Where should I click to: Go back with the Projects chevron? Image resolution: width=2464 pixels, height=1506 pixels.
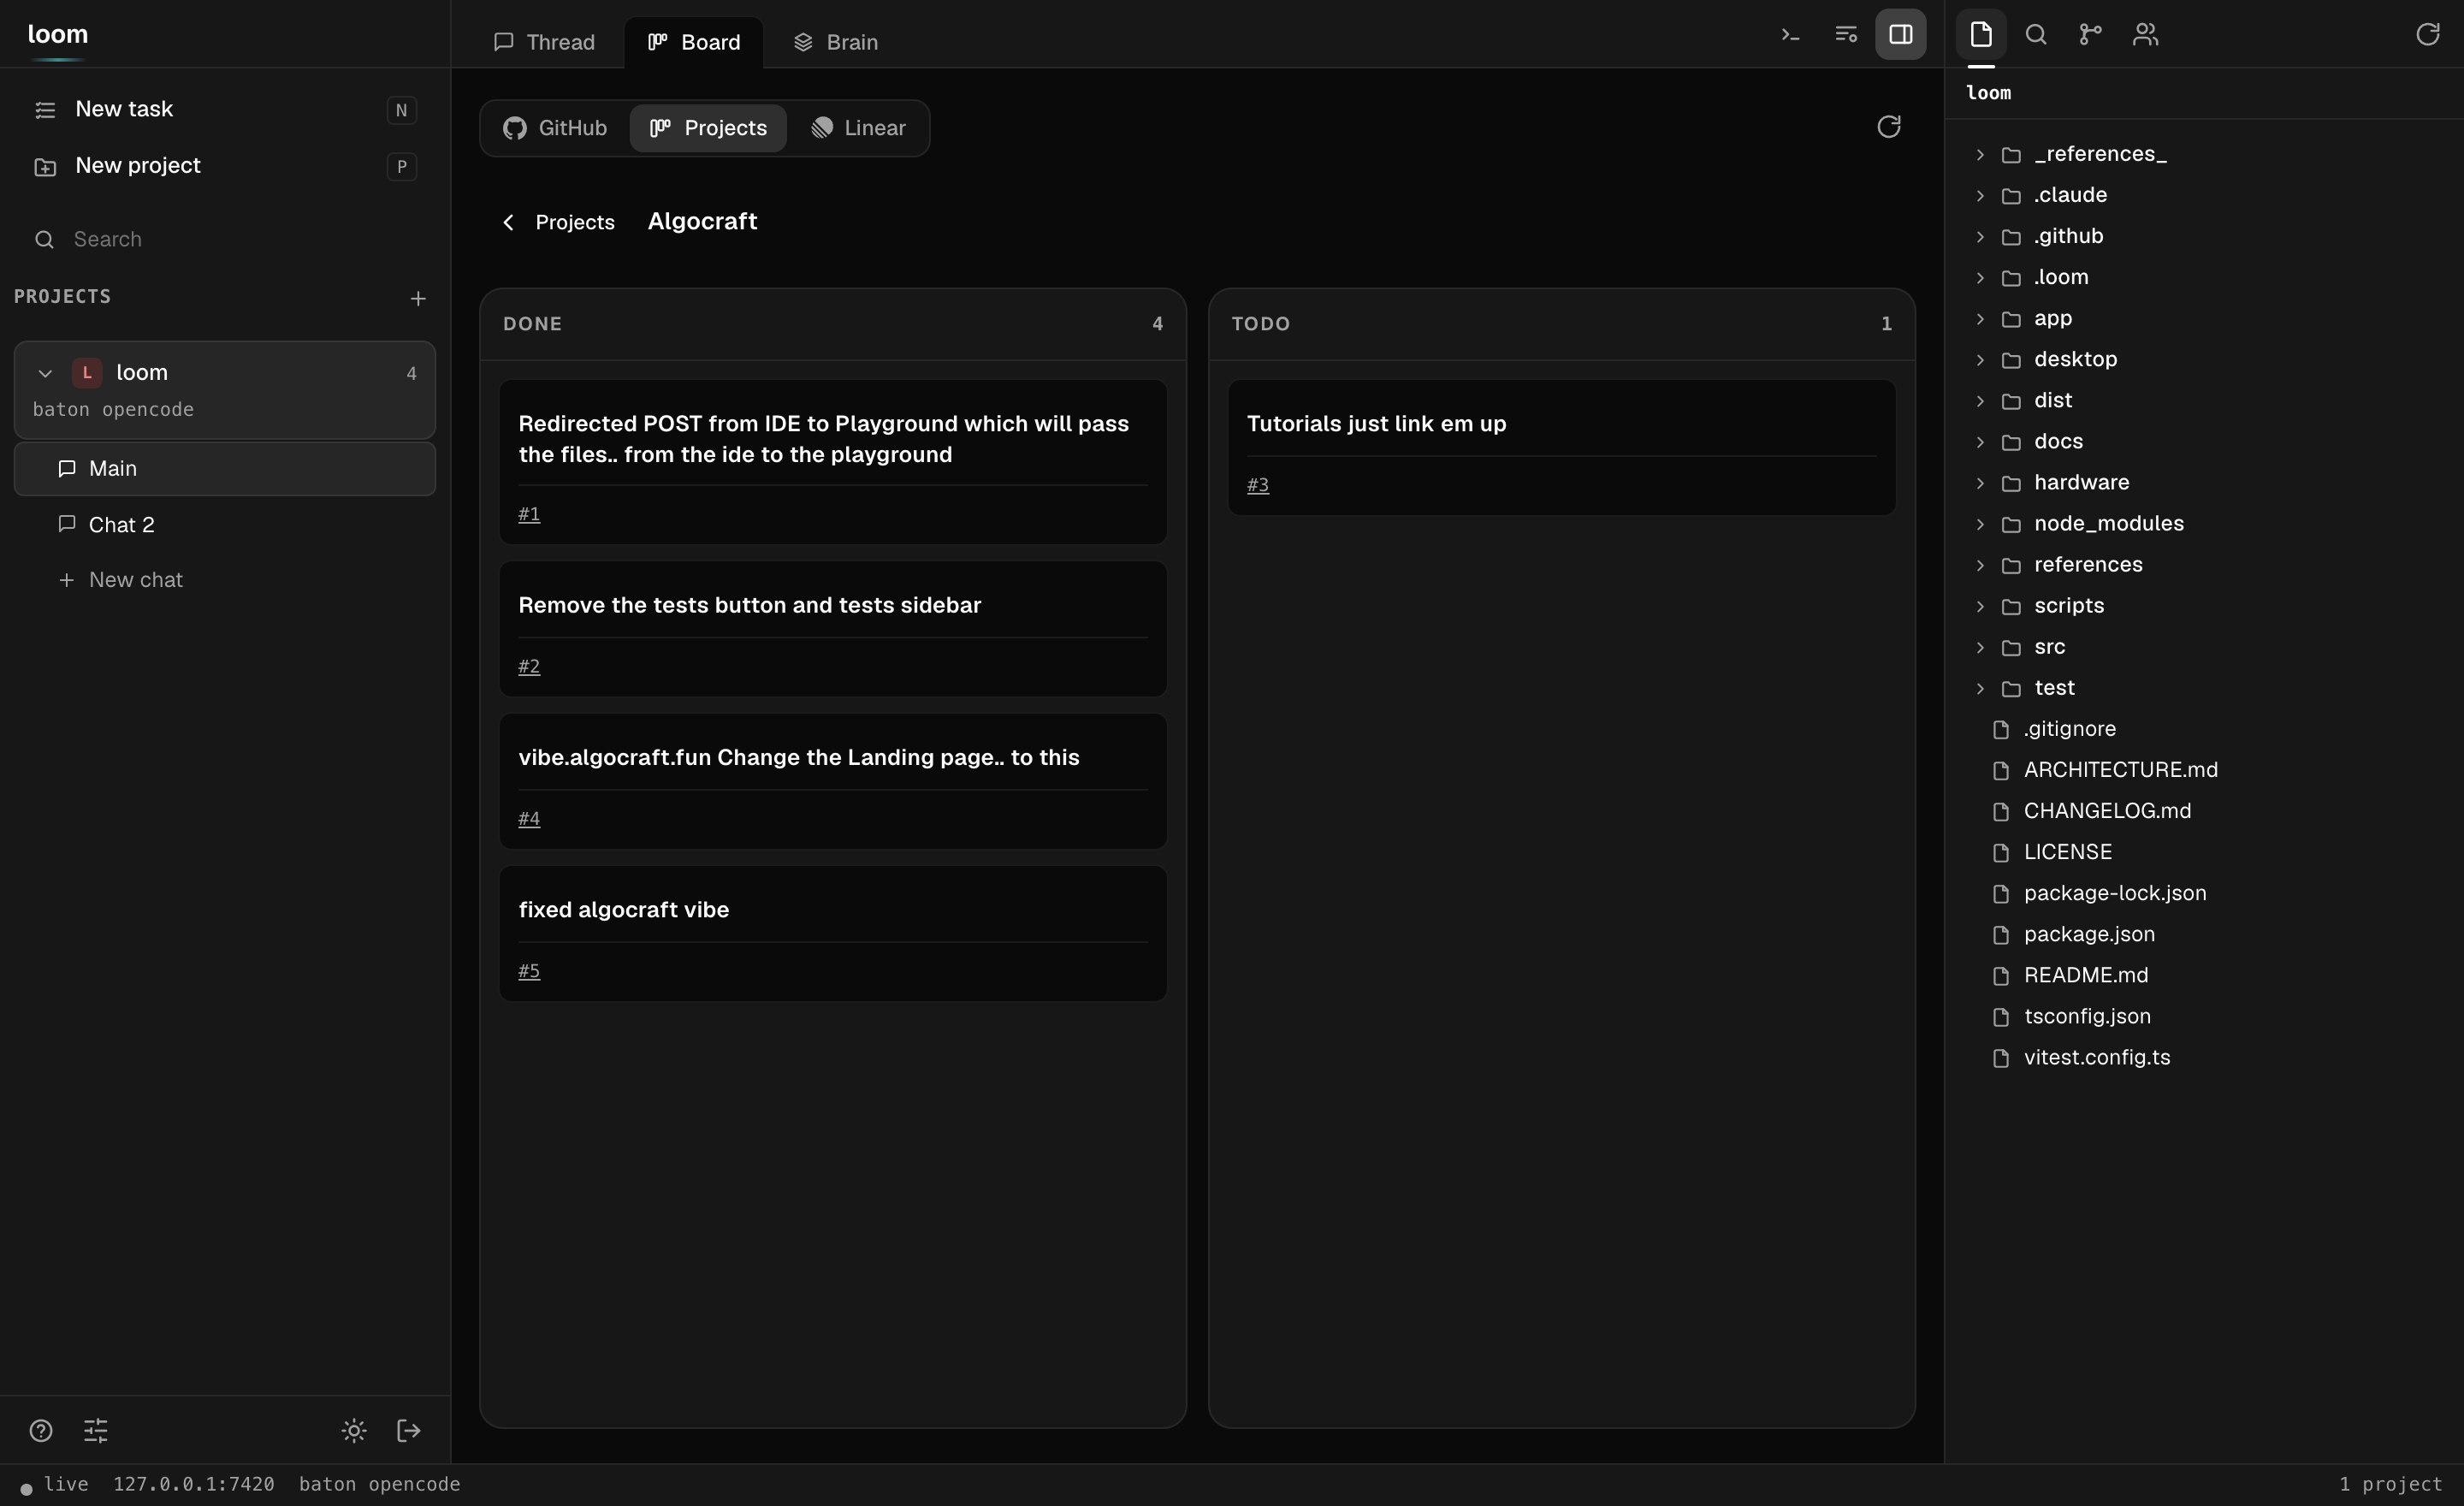click(508, 222)
